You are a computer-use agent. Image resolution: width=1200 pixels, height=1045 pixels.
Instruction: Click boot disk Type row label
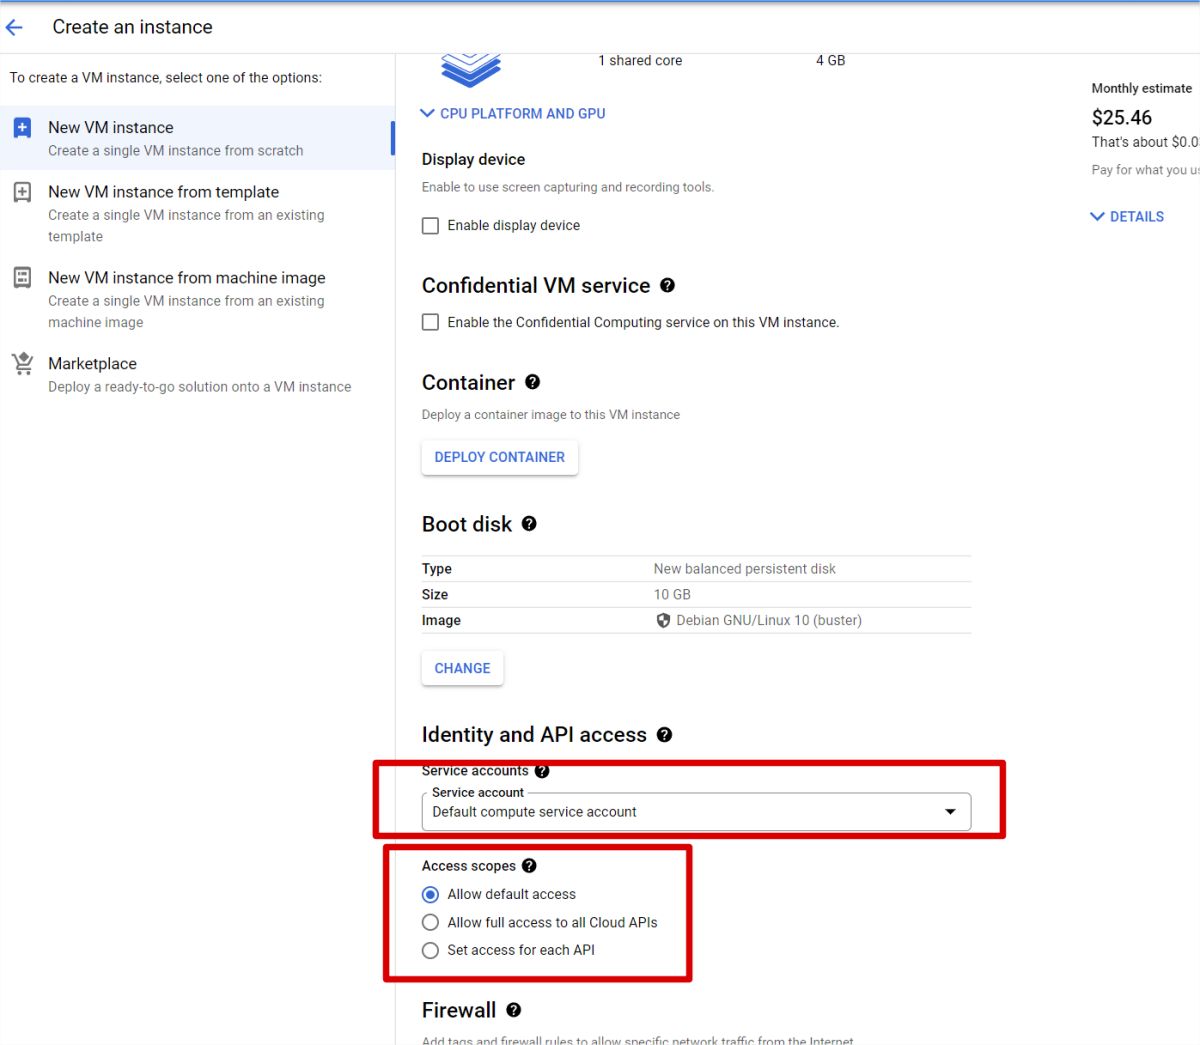click(x=437, y=569)
